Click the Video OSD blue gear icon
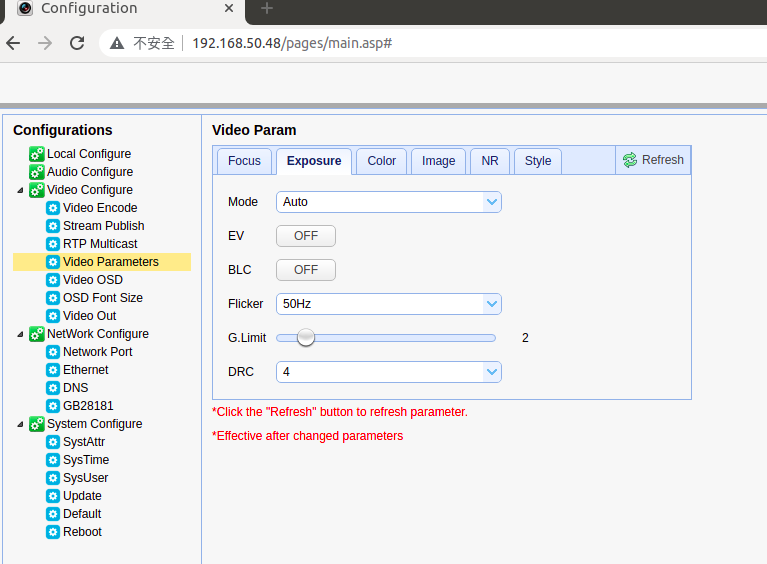Viewport: 767px width, 564px height. click(53, 280)
